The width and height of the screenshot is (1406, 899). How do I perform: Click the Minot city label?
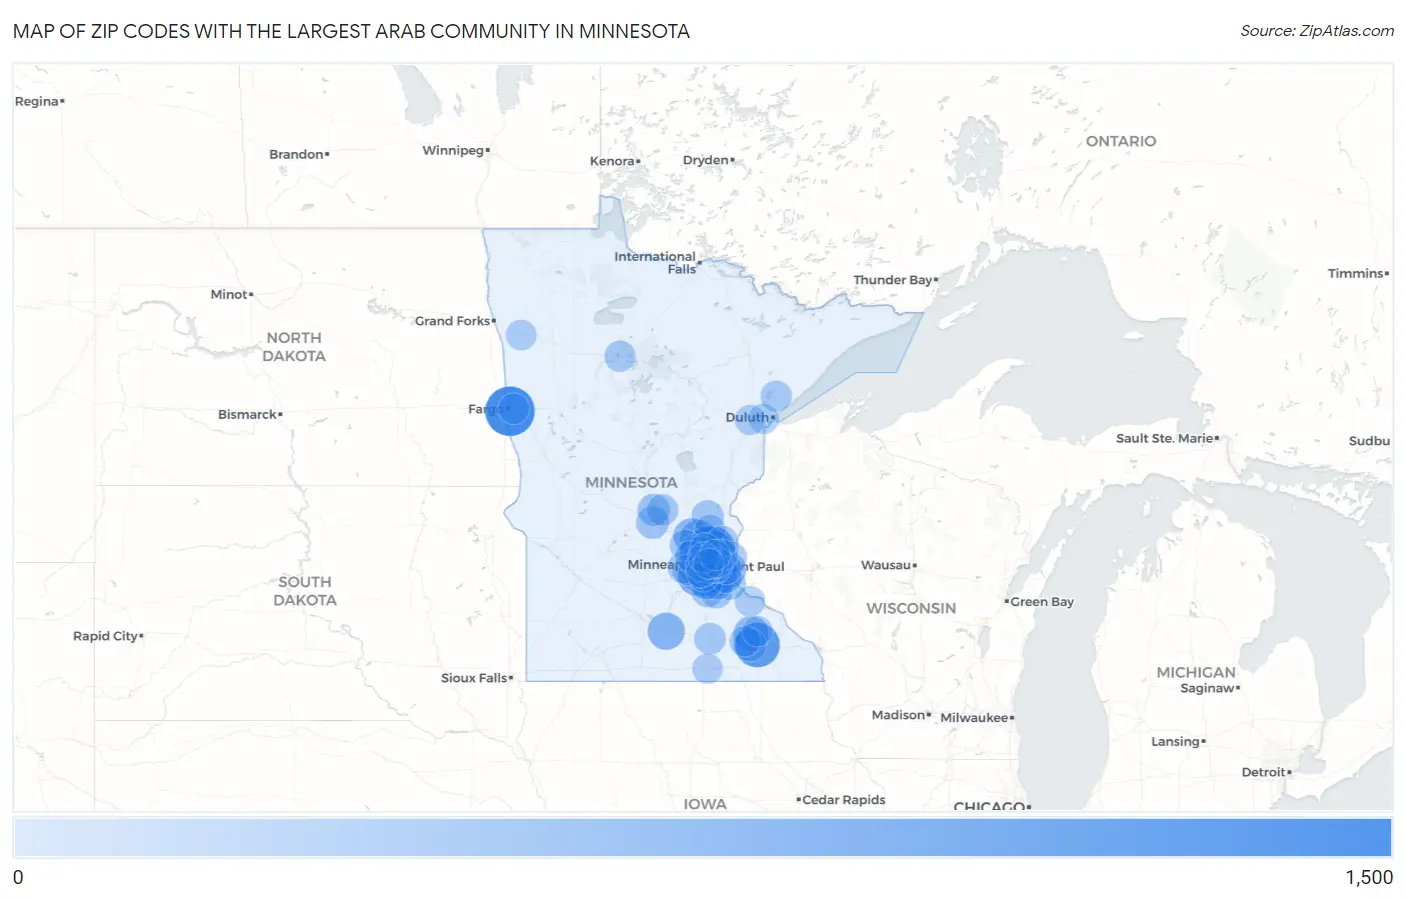232,294
